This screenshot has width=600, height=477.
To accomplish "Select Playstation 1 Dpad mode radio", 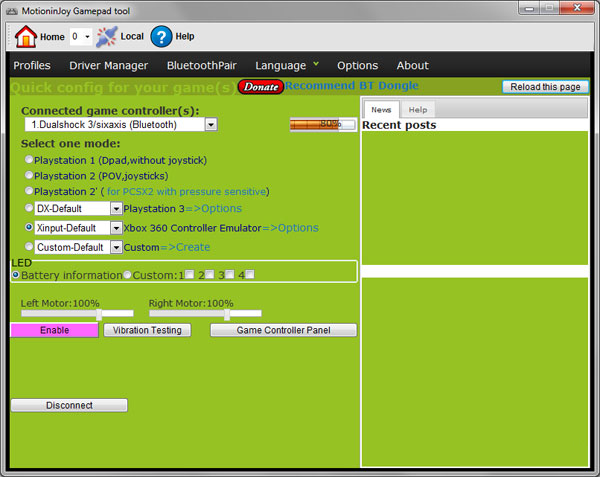I will (x=29, y=159).
